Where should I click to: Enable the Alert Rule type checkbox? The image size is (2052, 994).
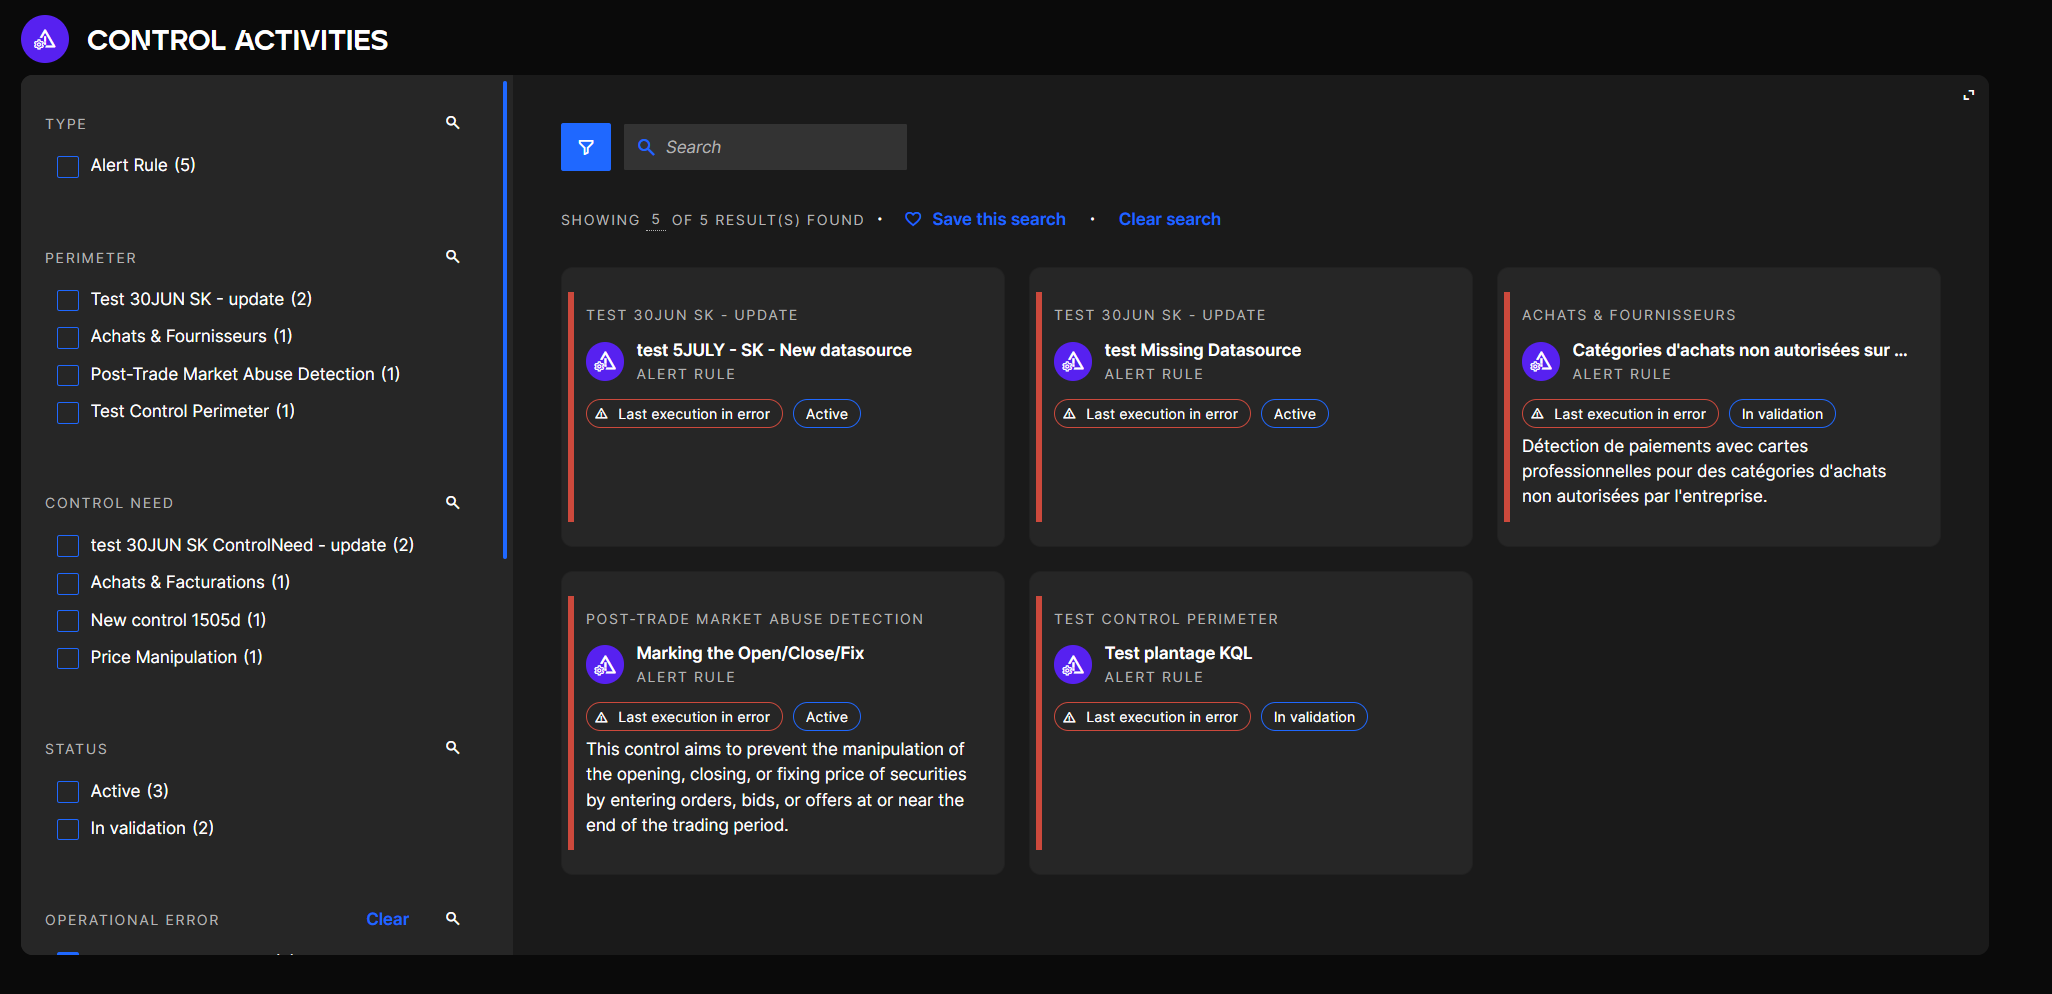pos(68,166)
